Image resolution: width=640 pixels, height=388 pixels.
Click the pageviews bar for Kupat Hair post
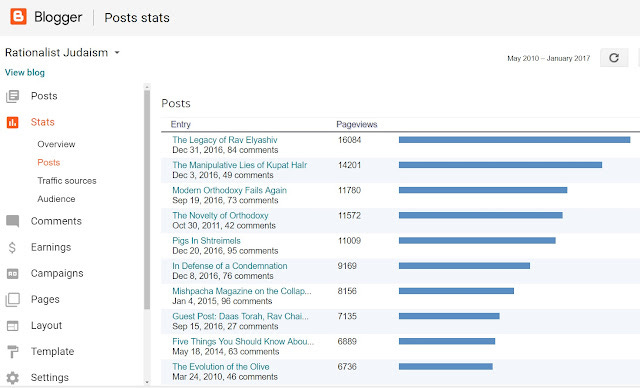(x=500, y=165)
